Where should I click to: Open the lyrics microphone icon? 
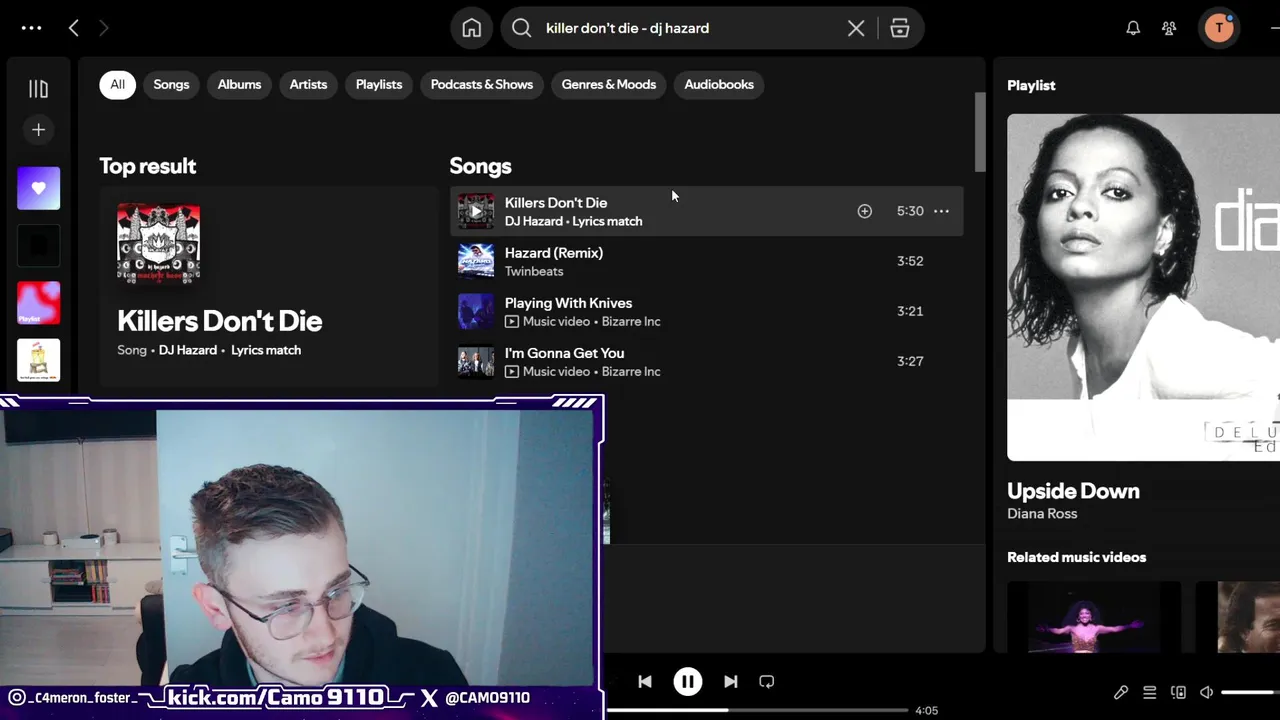1121,692
